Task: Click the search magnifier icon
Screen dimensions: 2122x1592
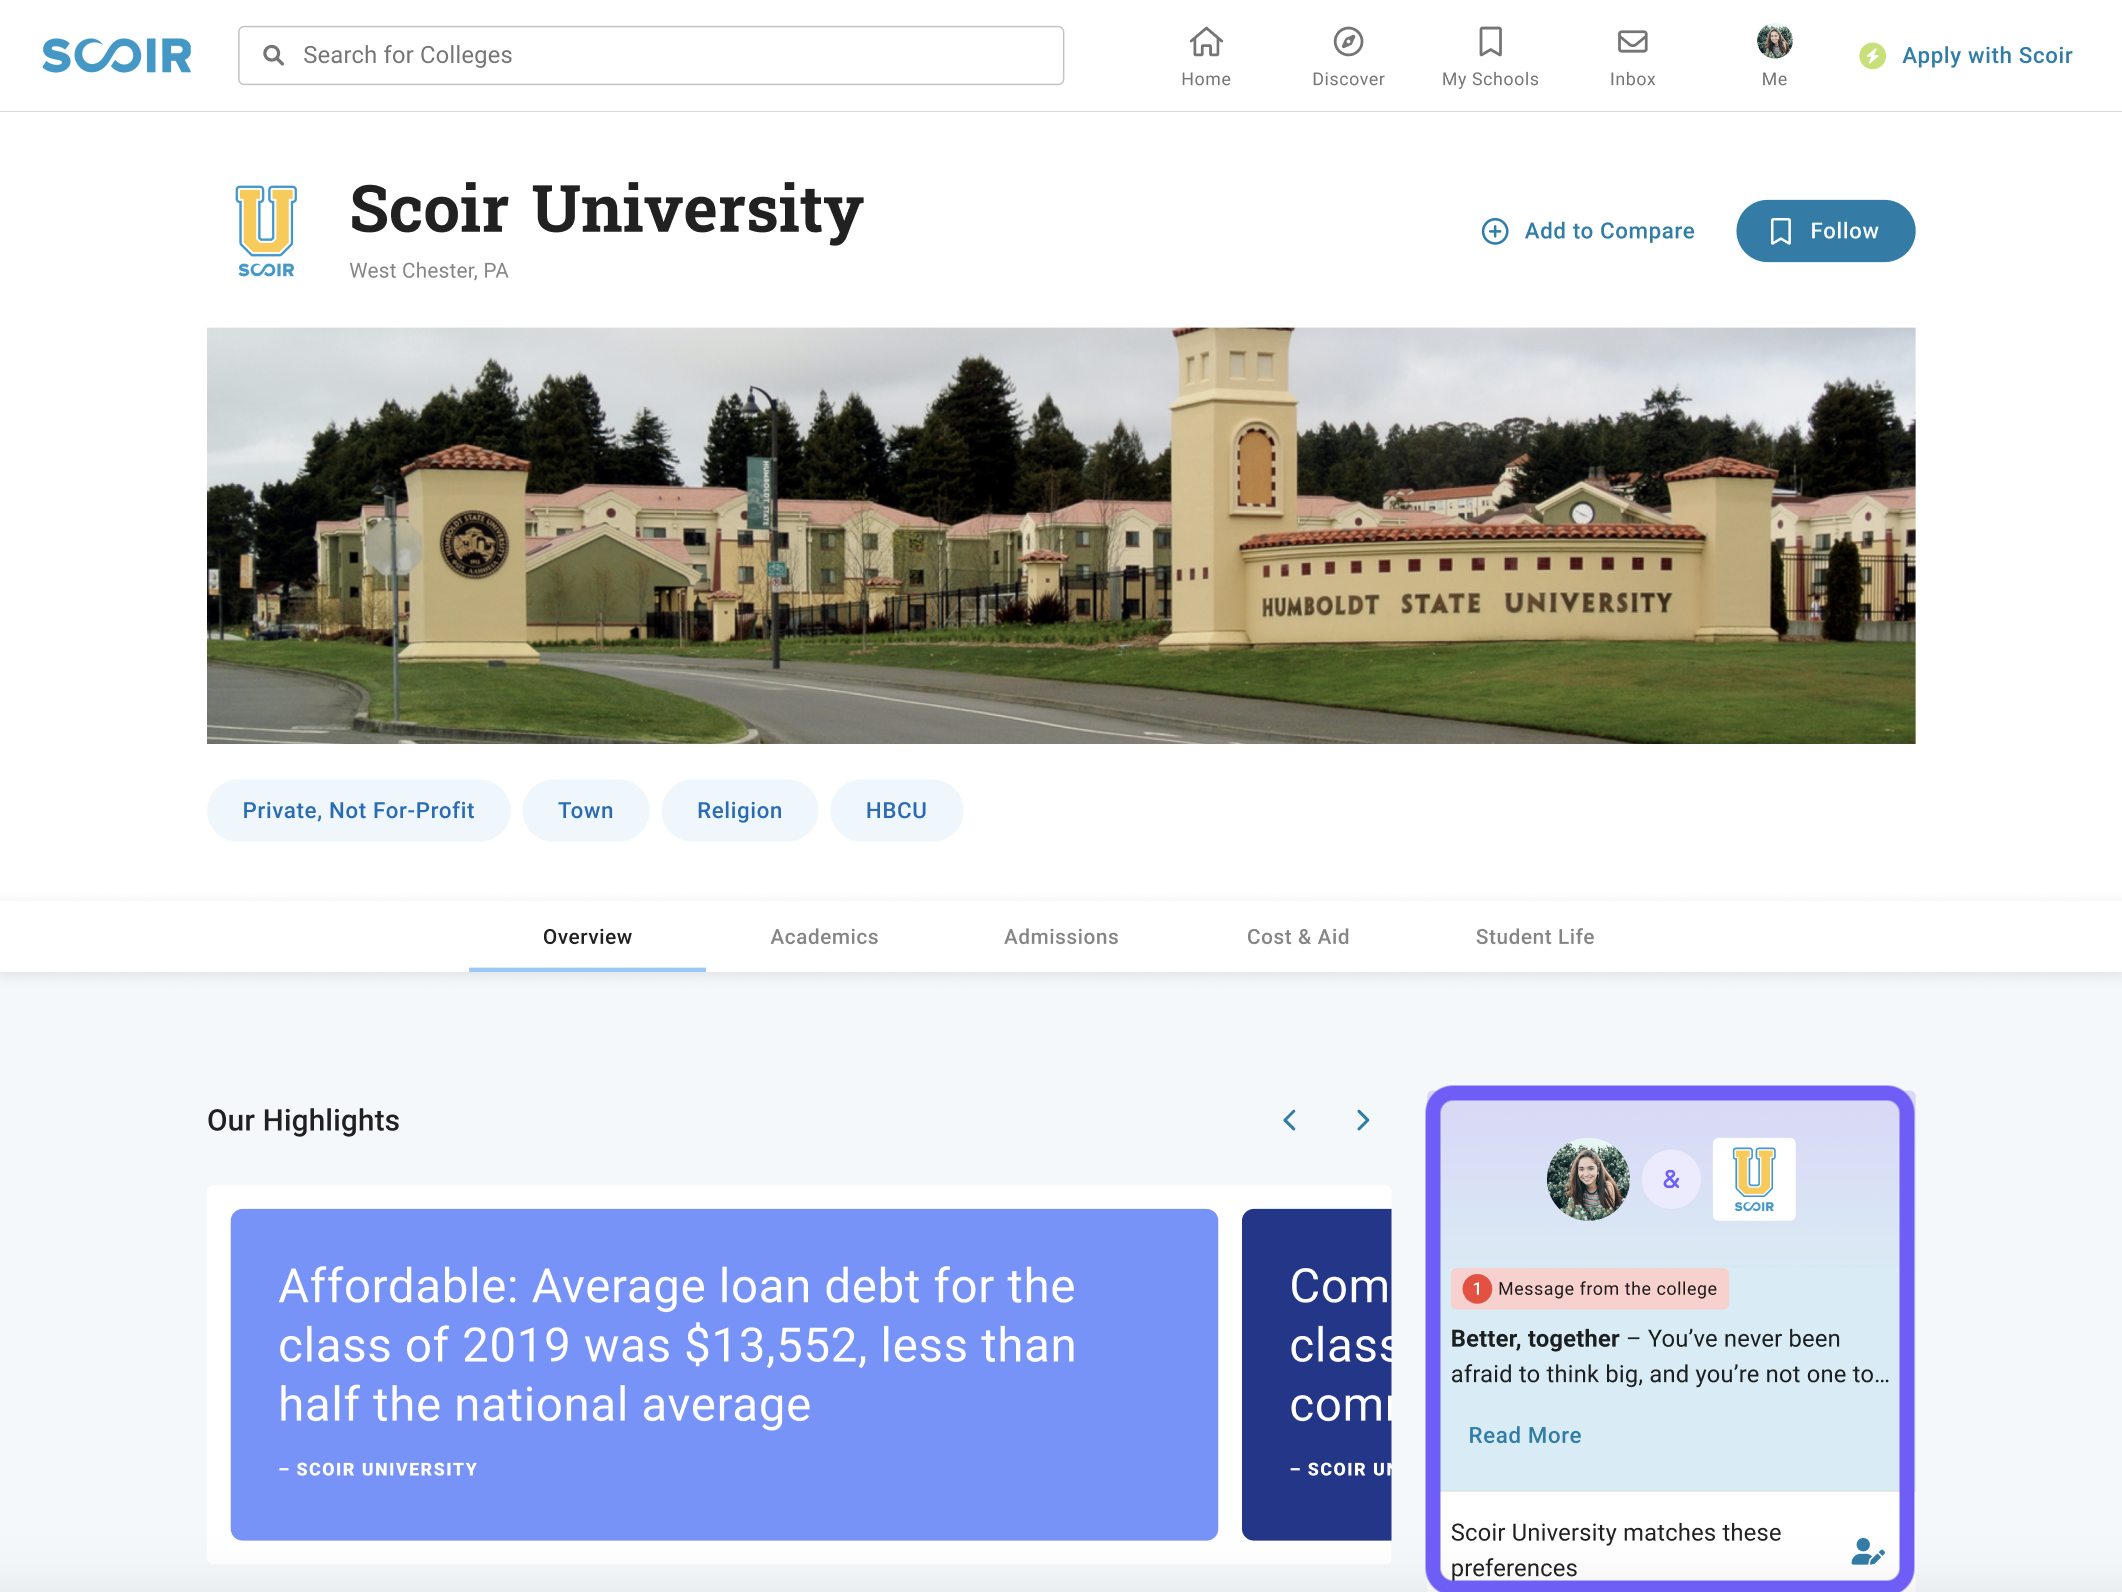Action: 274,55
